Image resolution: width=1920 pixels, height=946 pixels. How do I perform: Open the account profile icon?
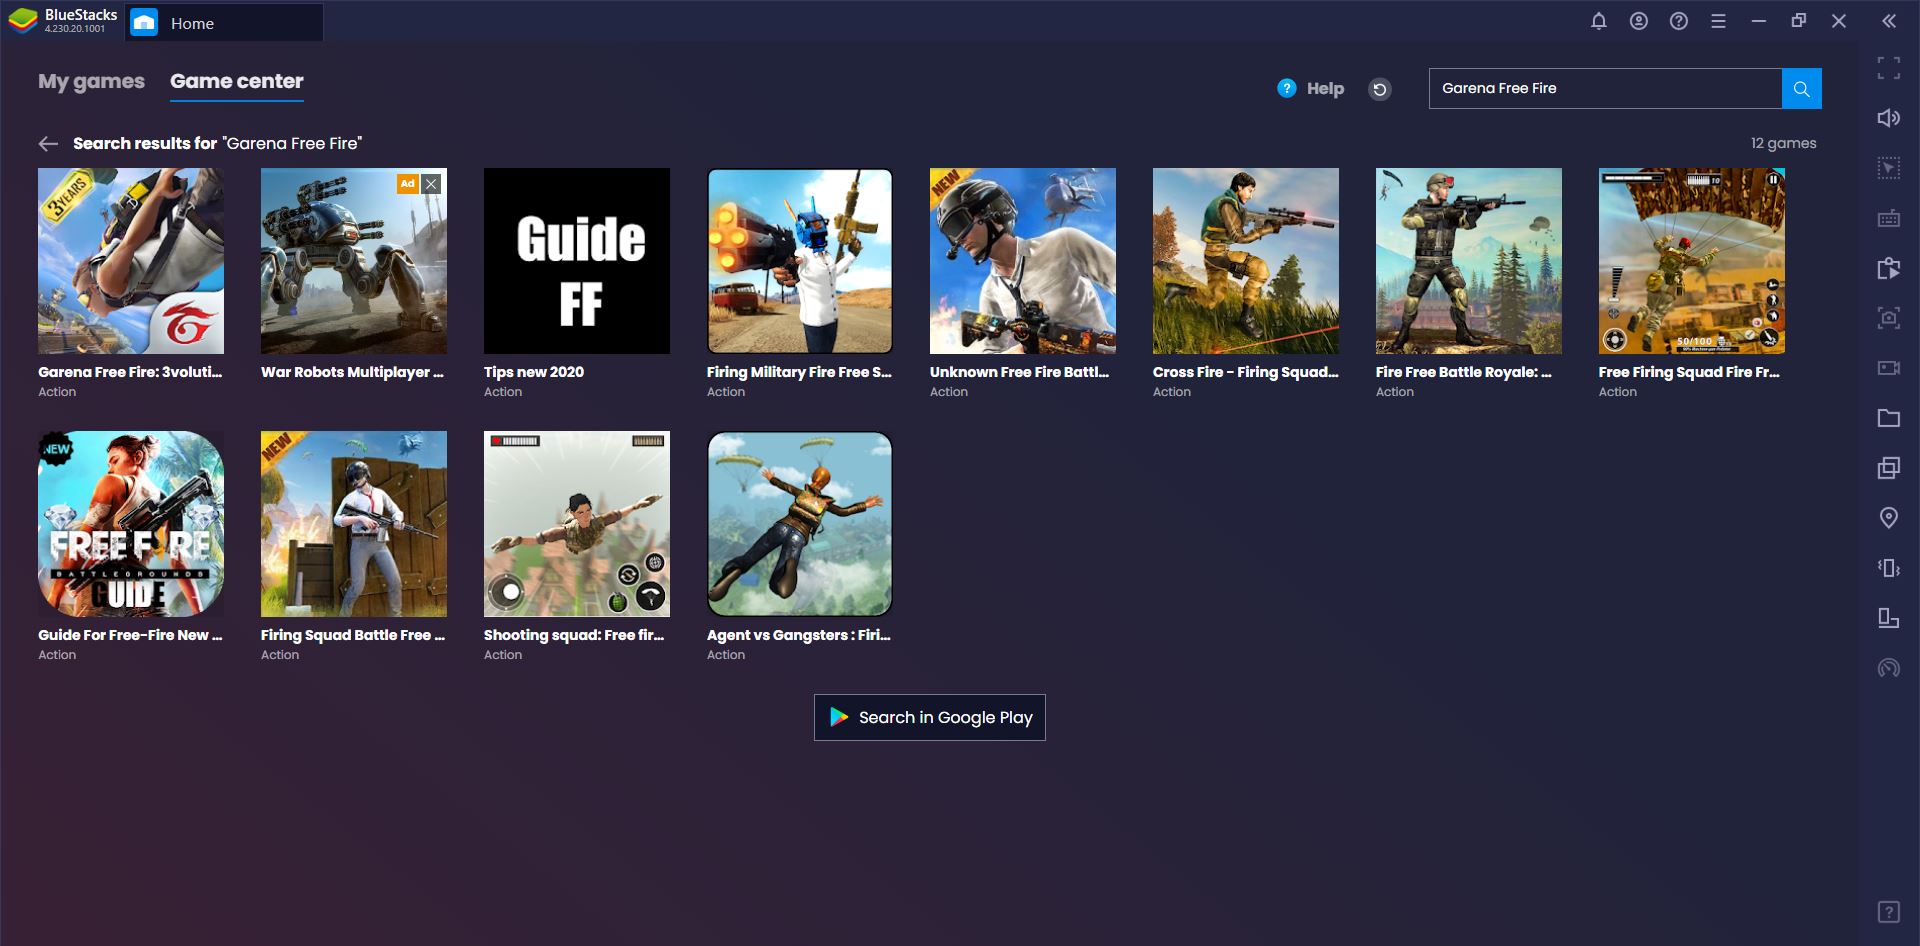pyautogui.click(x=1639, y=21)
